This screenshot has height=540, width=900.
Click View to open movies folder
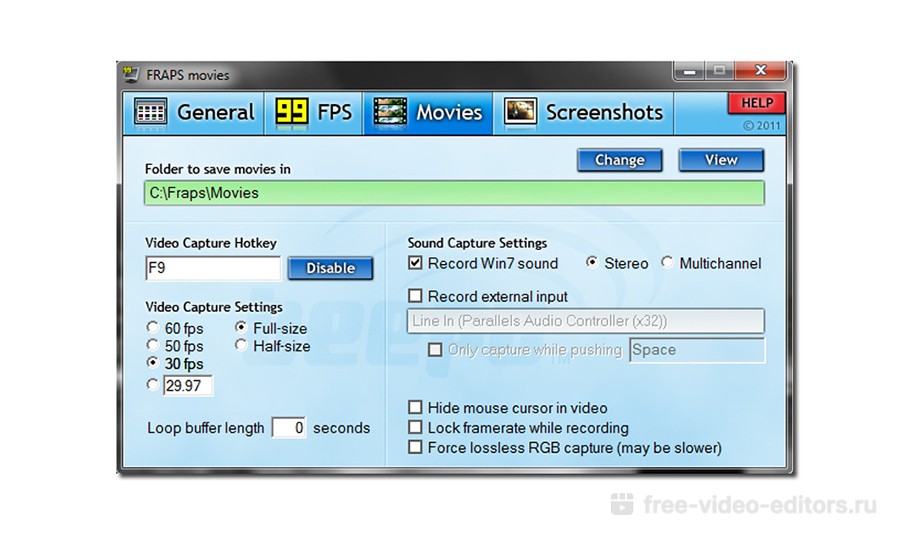point(721,160)
